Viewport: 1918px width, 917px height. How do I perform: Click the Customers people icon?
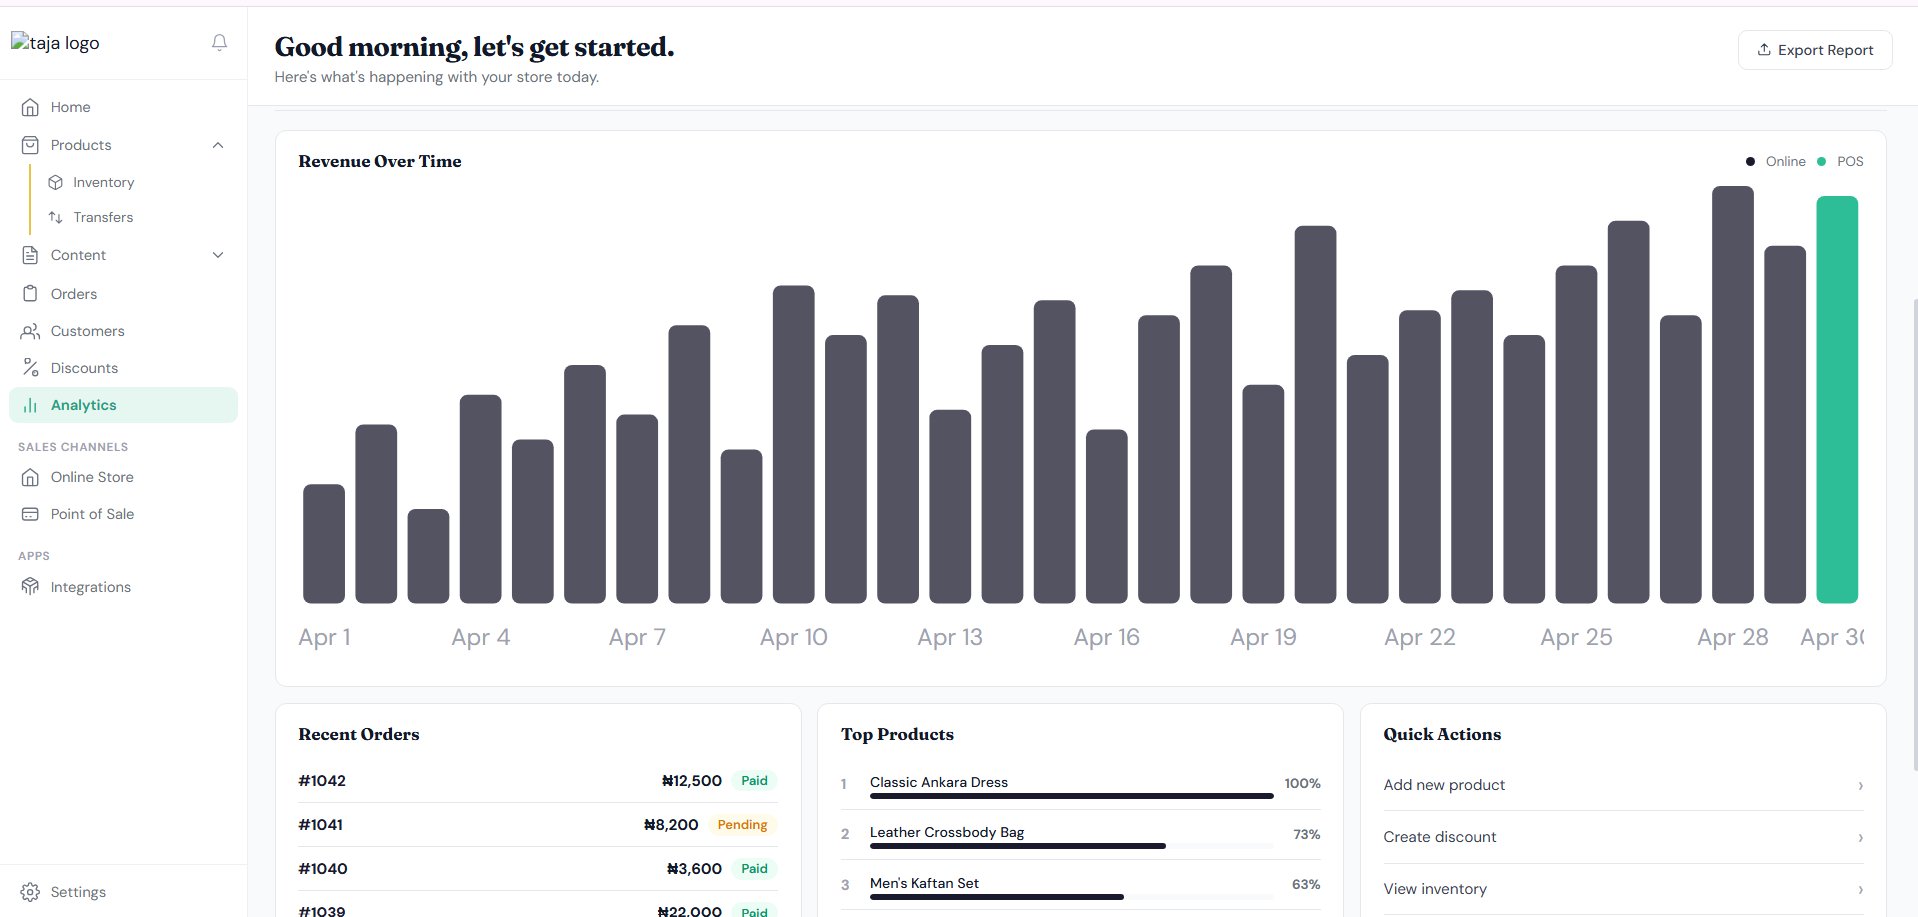click(30, 331)
